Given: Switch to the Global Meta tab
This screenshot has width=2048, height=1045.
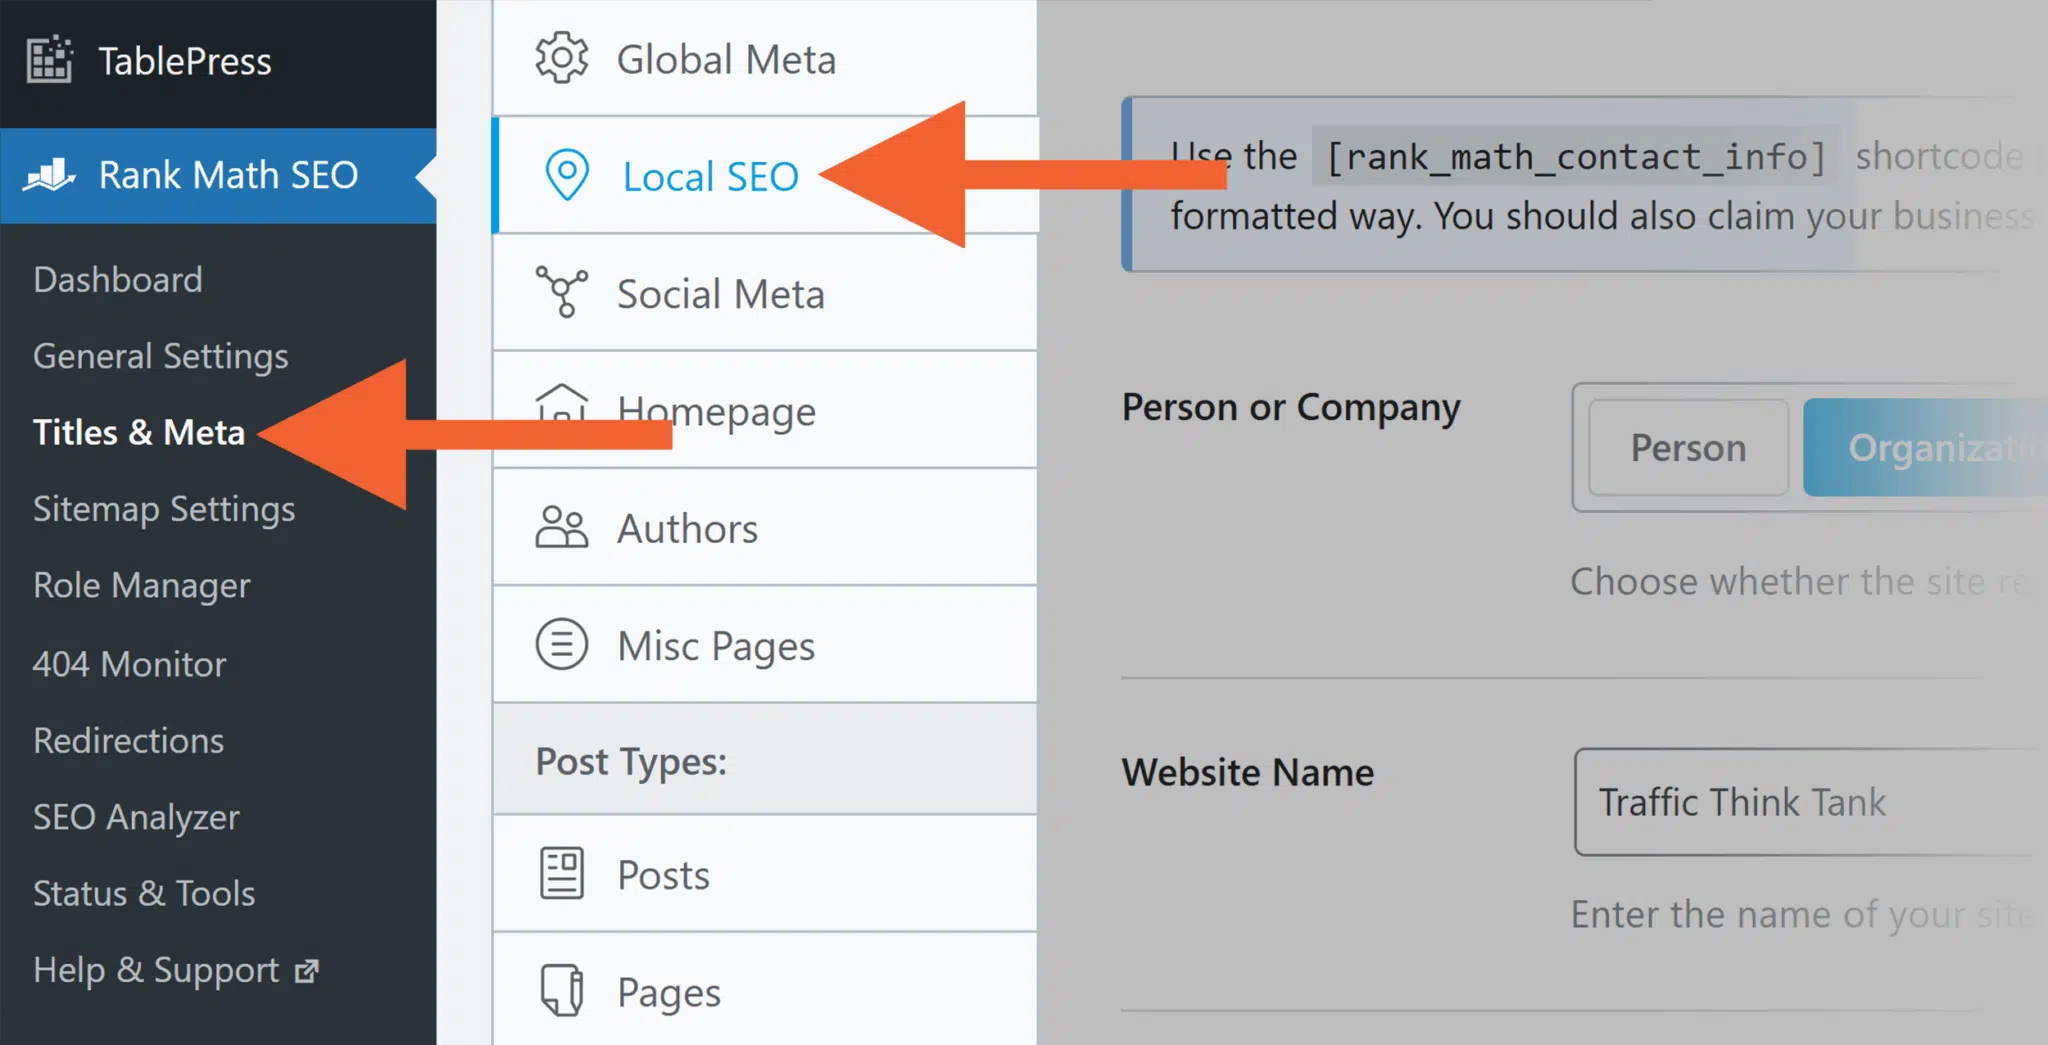Looking at the screenshot, I should pos(765,58).
